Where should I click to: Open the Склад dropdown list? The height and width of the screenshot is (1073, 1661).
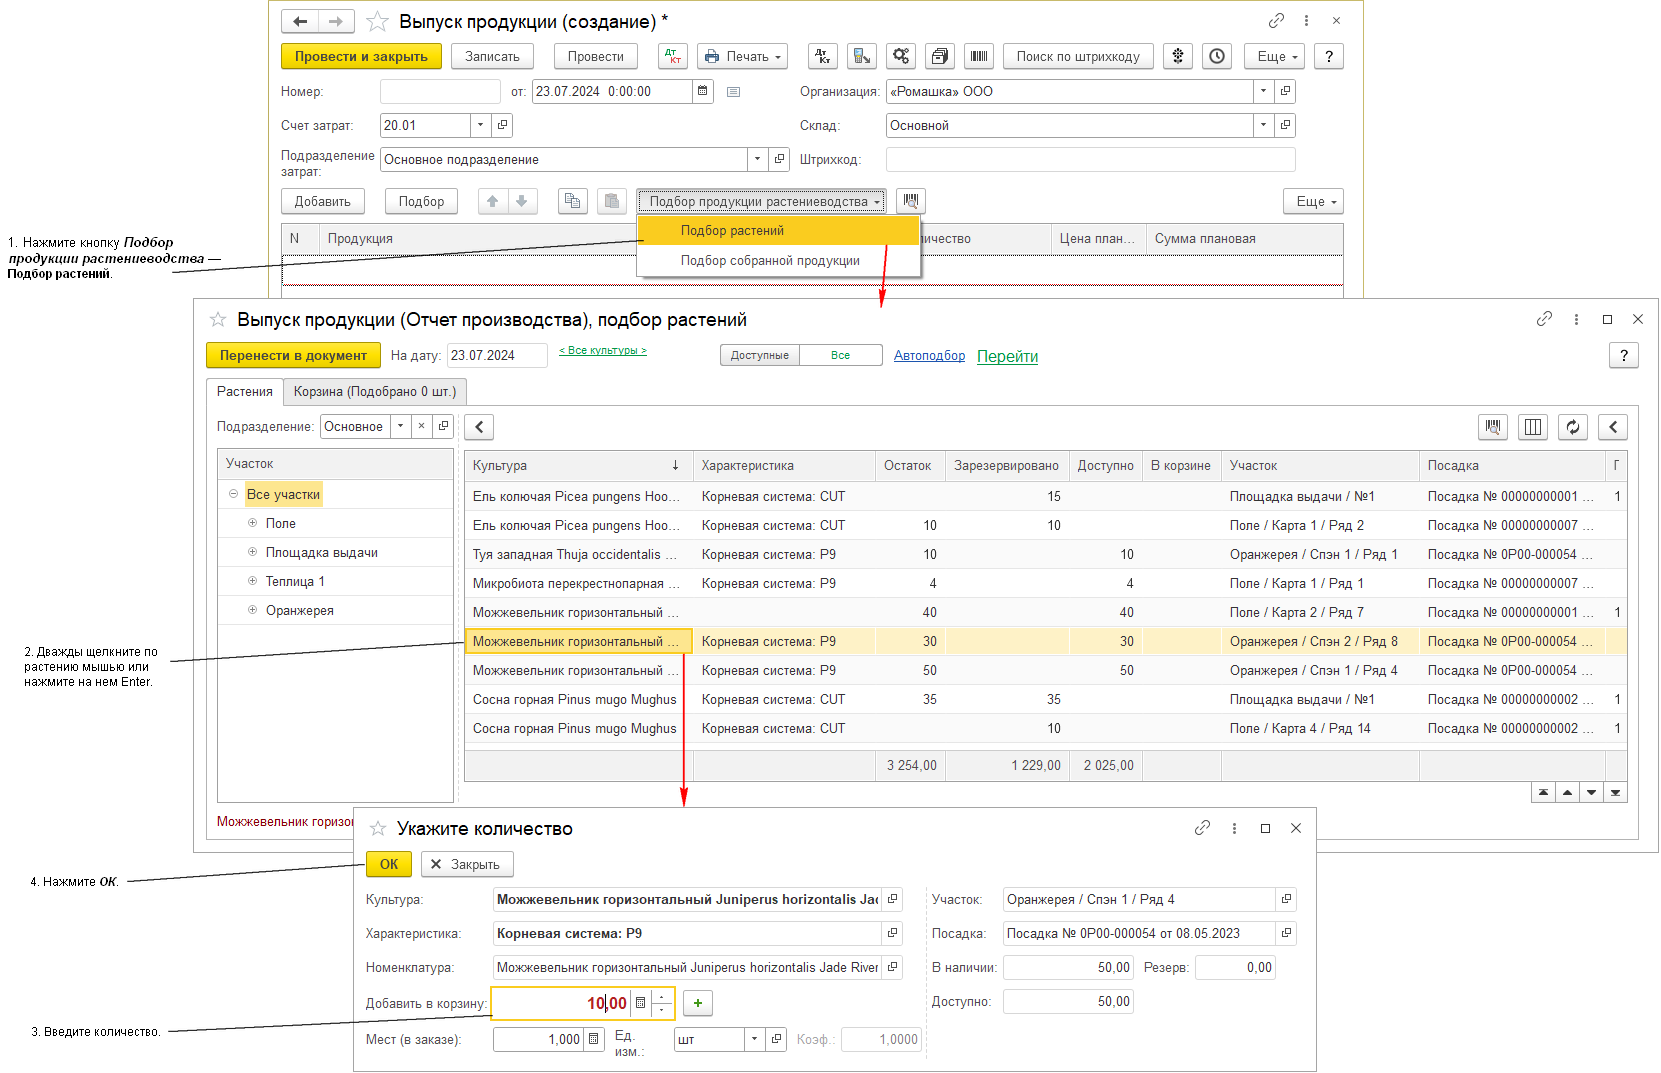[1263, 125]
